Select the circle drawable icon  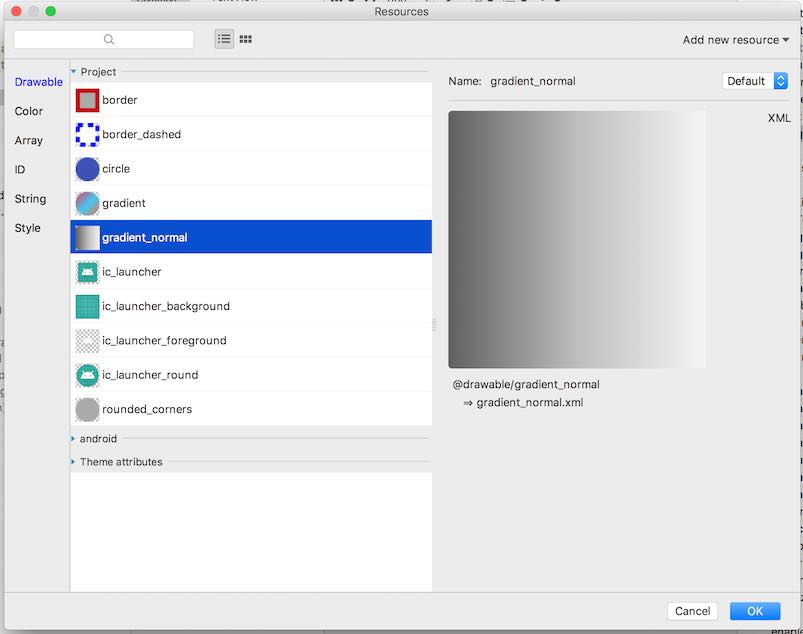(87, 169)
